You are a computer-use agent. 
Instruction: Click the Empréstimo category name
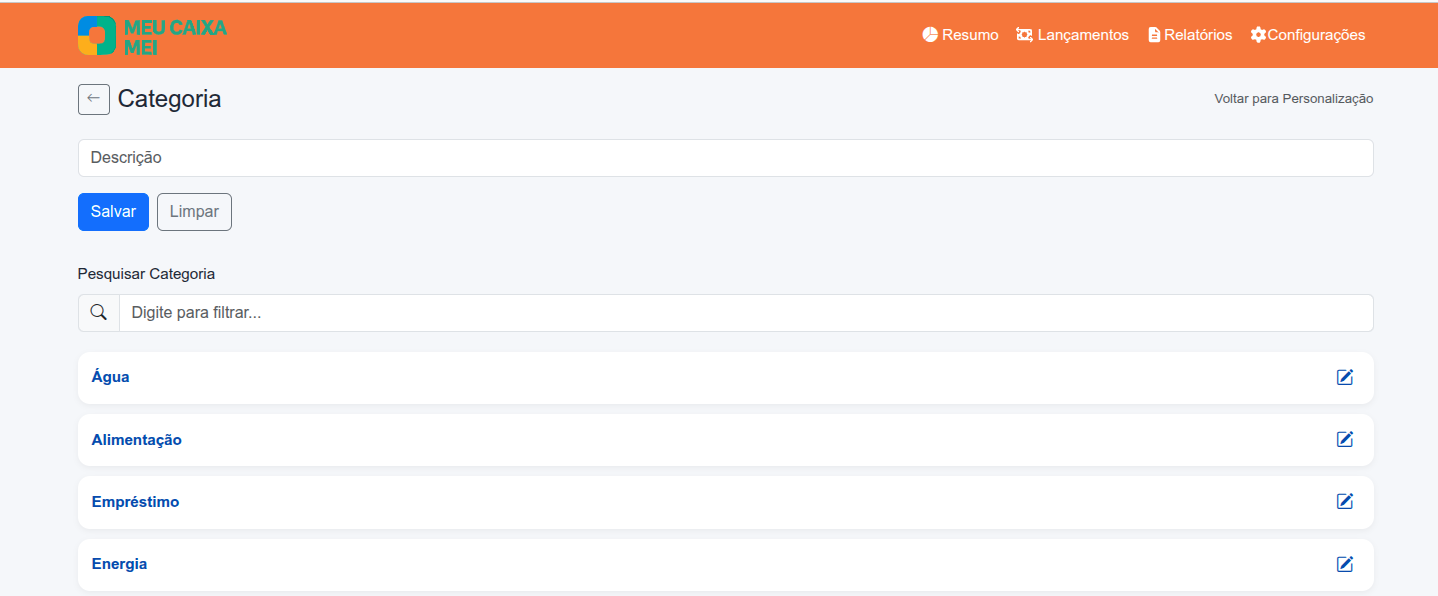tap(136, 502)
